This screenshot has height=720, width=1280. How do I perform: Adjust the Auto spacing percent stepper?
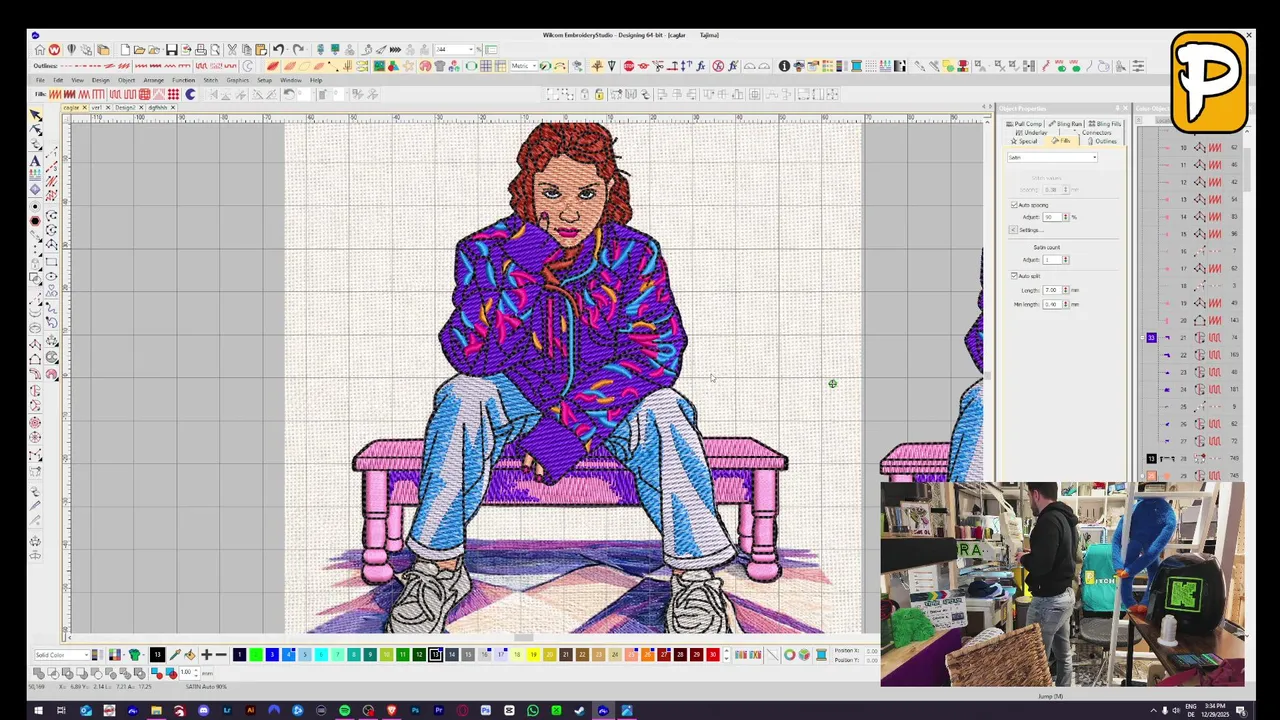[x=1066, y=217]
